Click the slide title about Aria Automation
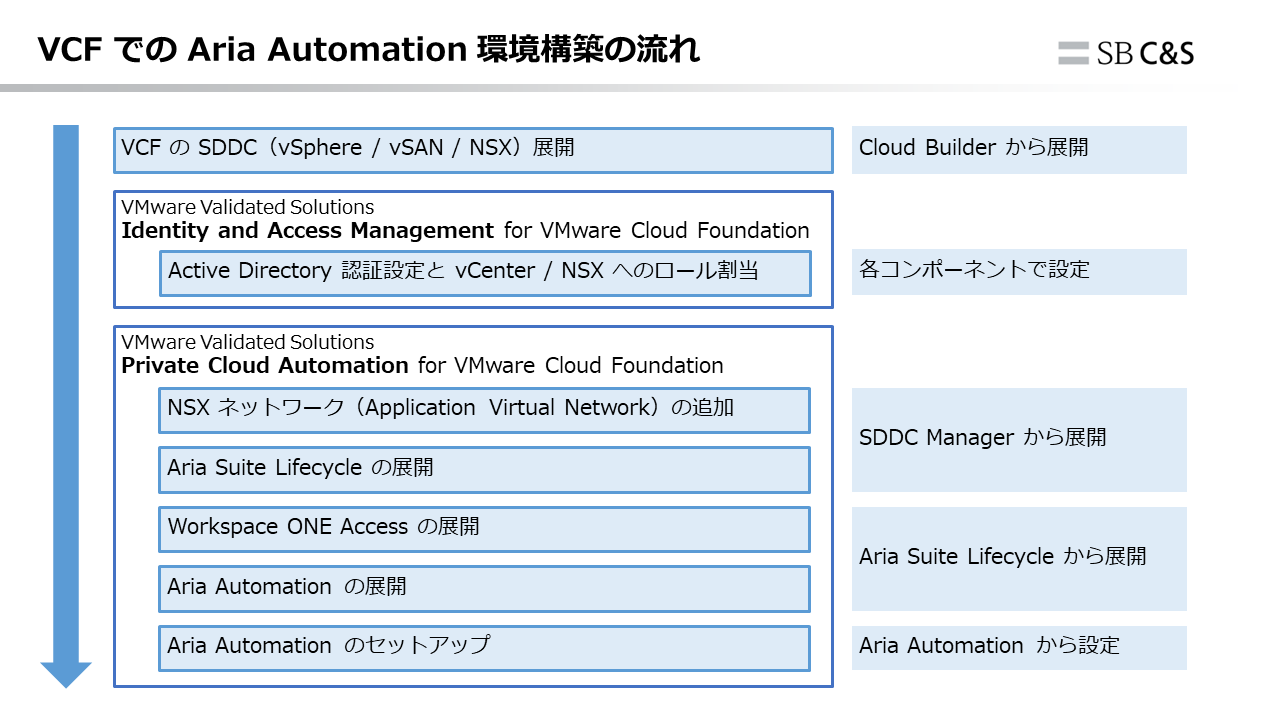 368,49
